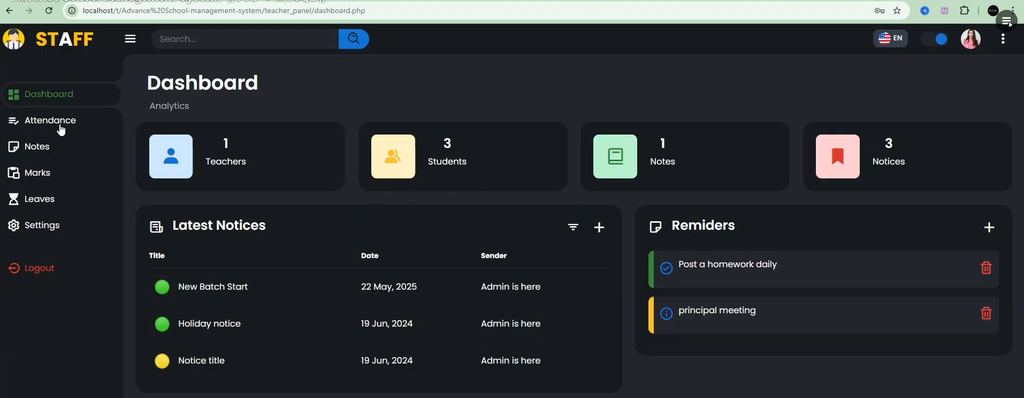Image resolution: width=1024 pixels, height=398 pixels.
Task: Open browser extensions puzzle icon
Action: coord(964,10)
